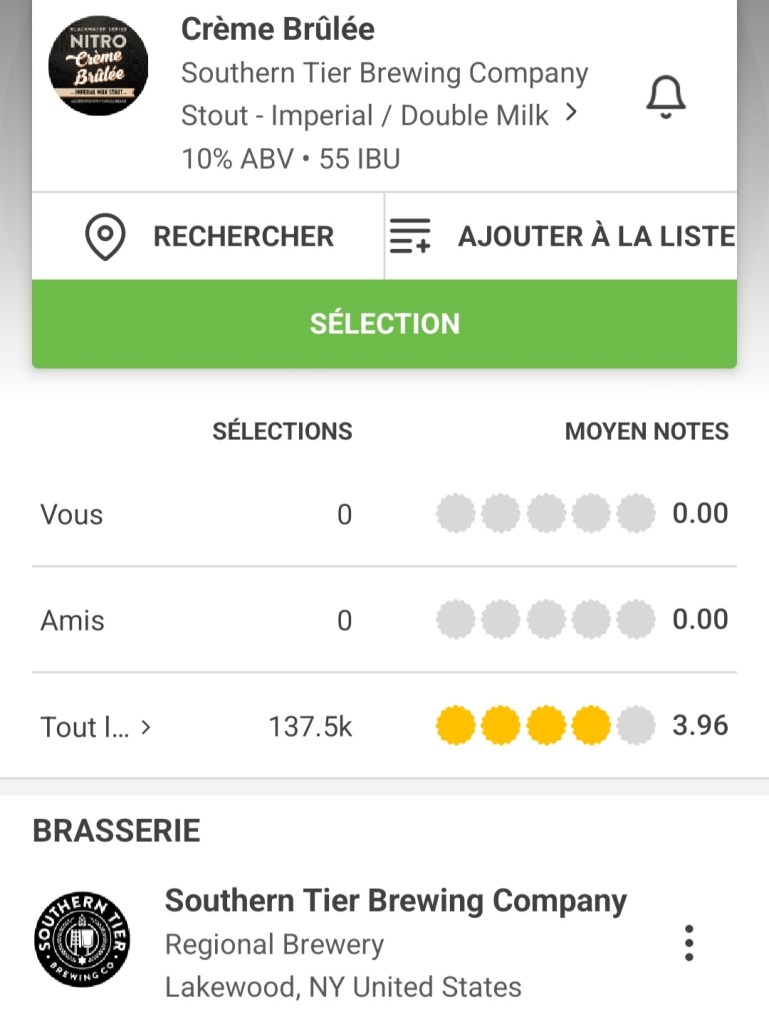Tap the Crème Brûlée beer title
The width and height of the screenshot is (769, 1024).
pyautogui.click(x=278, y=30)
